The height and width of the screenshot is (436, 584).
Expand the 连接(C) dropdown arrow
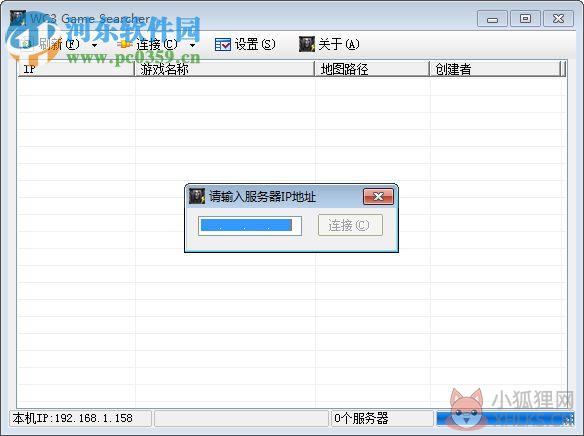pos(193,45)
